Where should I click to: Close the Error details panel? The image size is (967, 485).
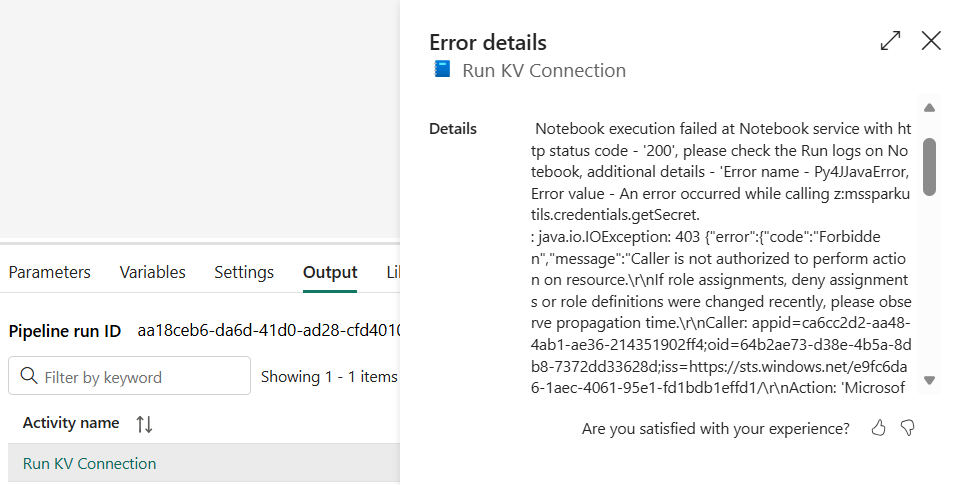point(931,41)
